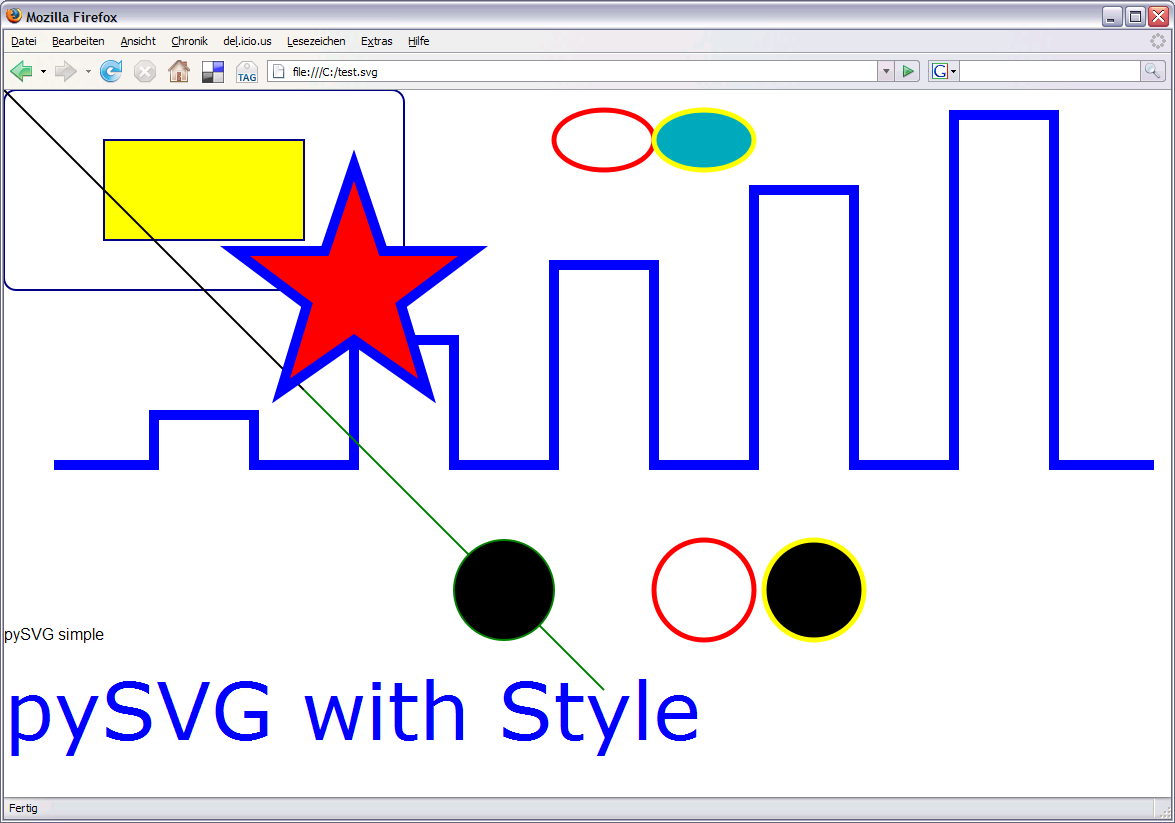The image size is (1175, 823).
Task: Click the green Go arrow button
Action: coord(907,71)
